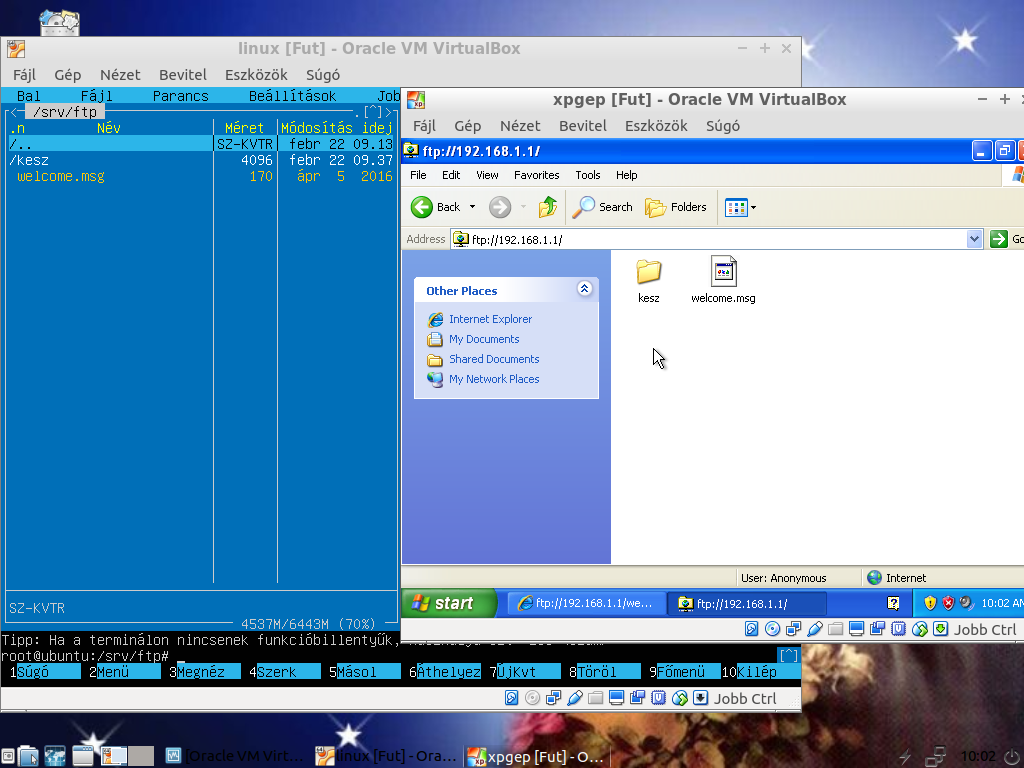Image resolution: width=1024 pixels, height=768 pixels.
Task: Click Internet Explorer under Other Places
Action: click(x=490, y=319)
